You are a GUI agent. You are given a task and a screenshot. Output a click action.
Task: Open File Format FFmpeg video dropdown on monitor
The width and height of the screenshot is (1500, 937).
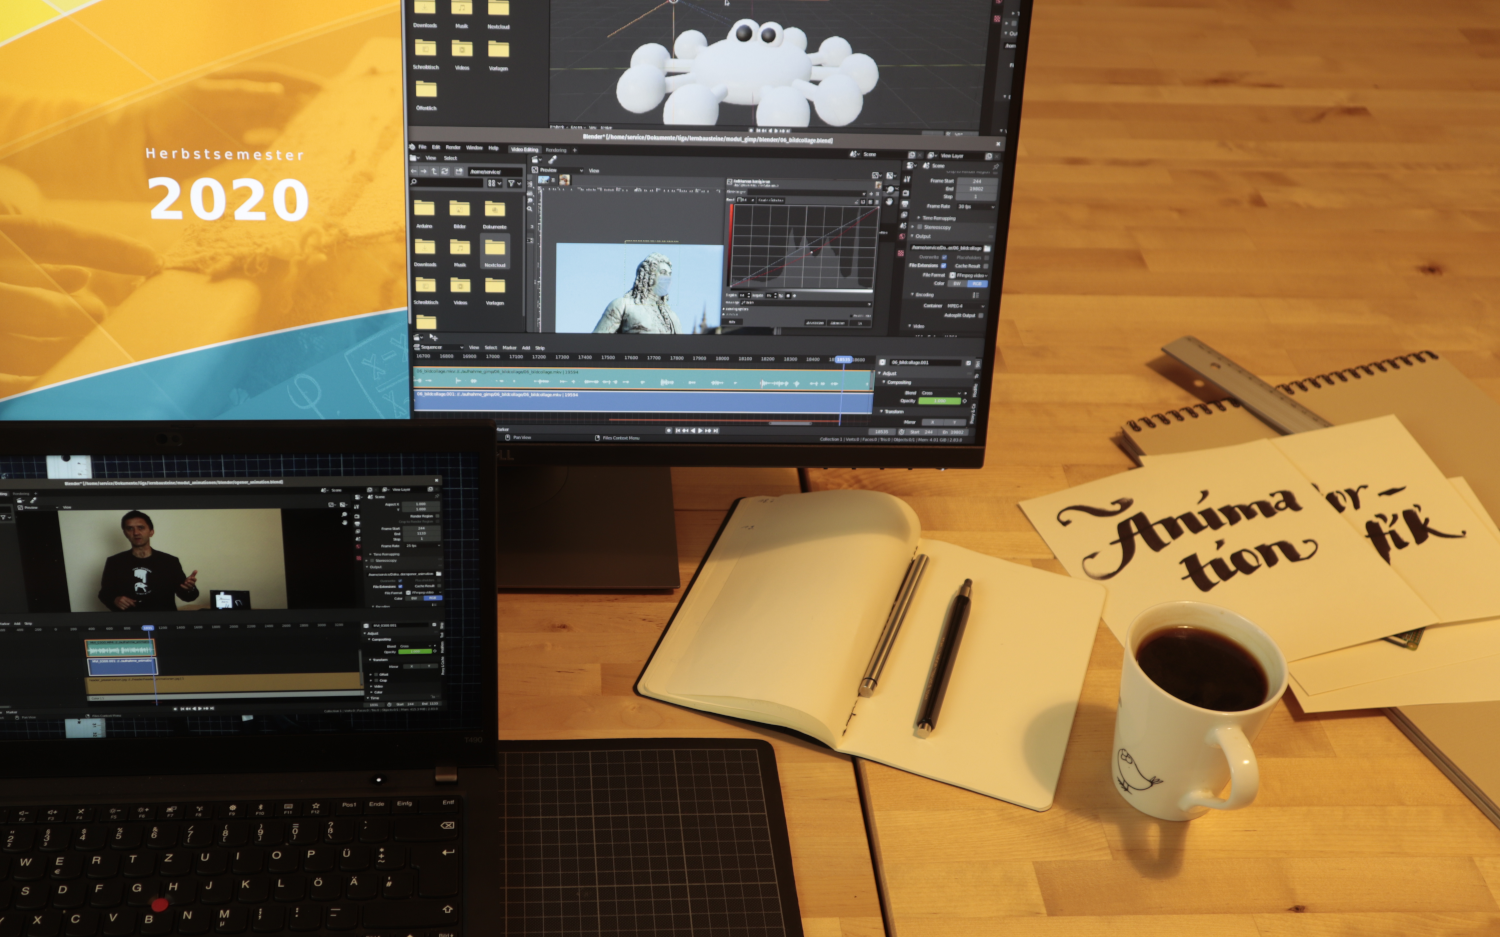(x=969, y=275)
